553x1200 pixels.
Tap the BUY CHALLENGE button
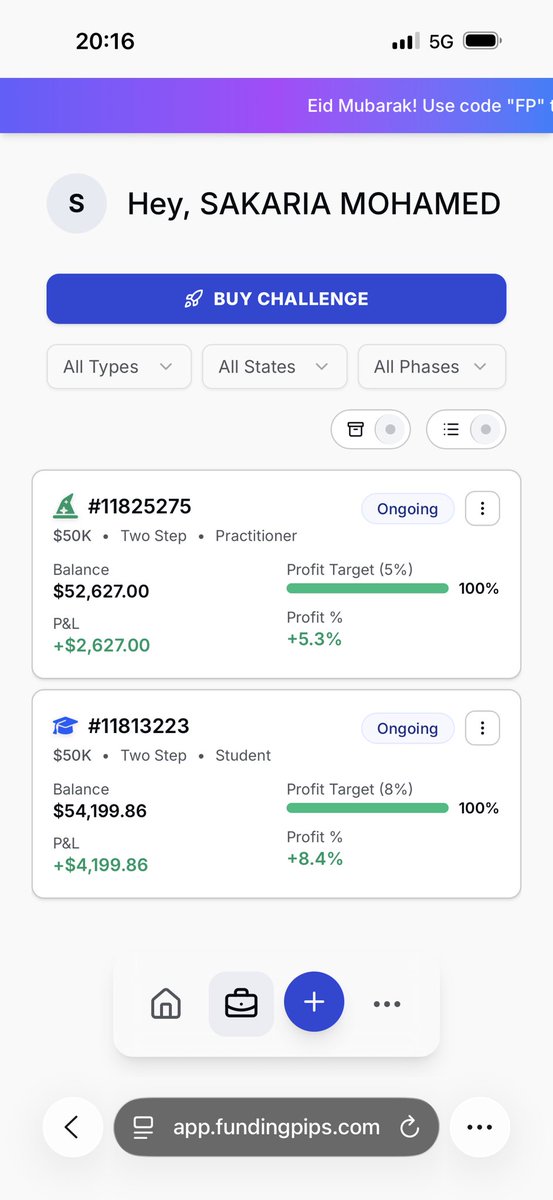(276, 299)
